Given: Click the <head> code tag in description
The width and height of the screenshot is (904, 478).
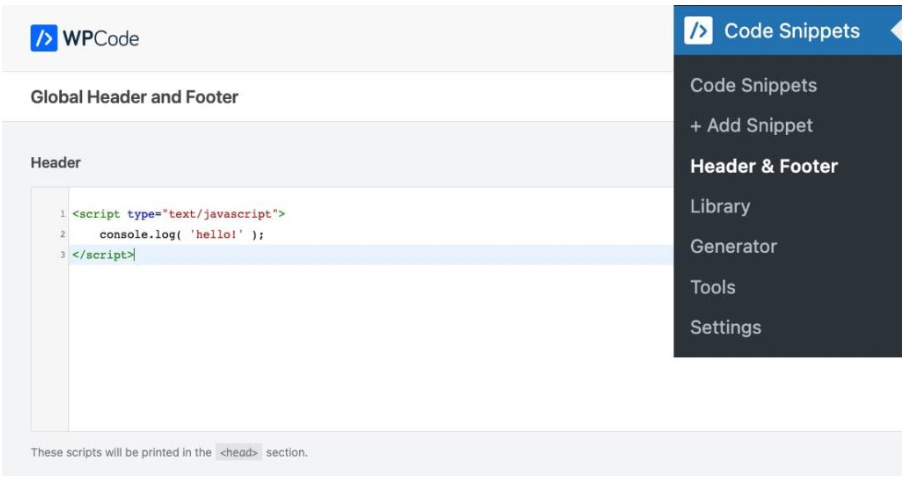Looking at the screenshot, I should (239, 453).
